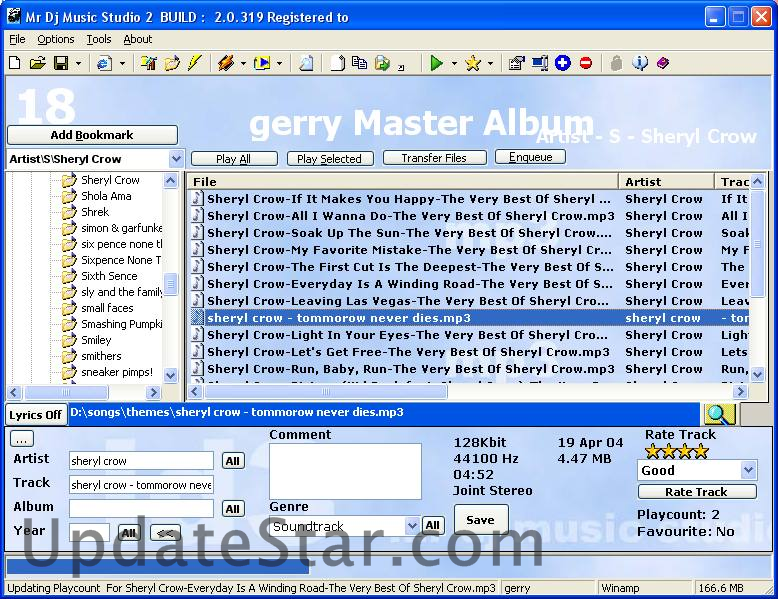Viewport: 778px width, 599px height.
Task: Sort by the Artist column header
Action: pos(666,182)
